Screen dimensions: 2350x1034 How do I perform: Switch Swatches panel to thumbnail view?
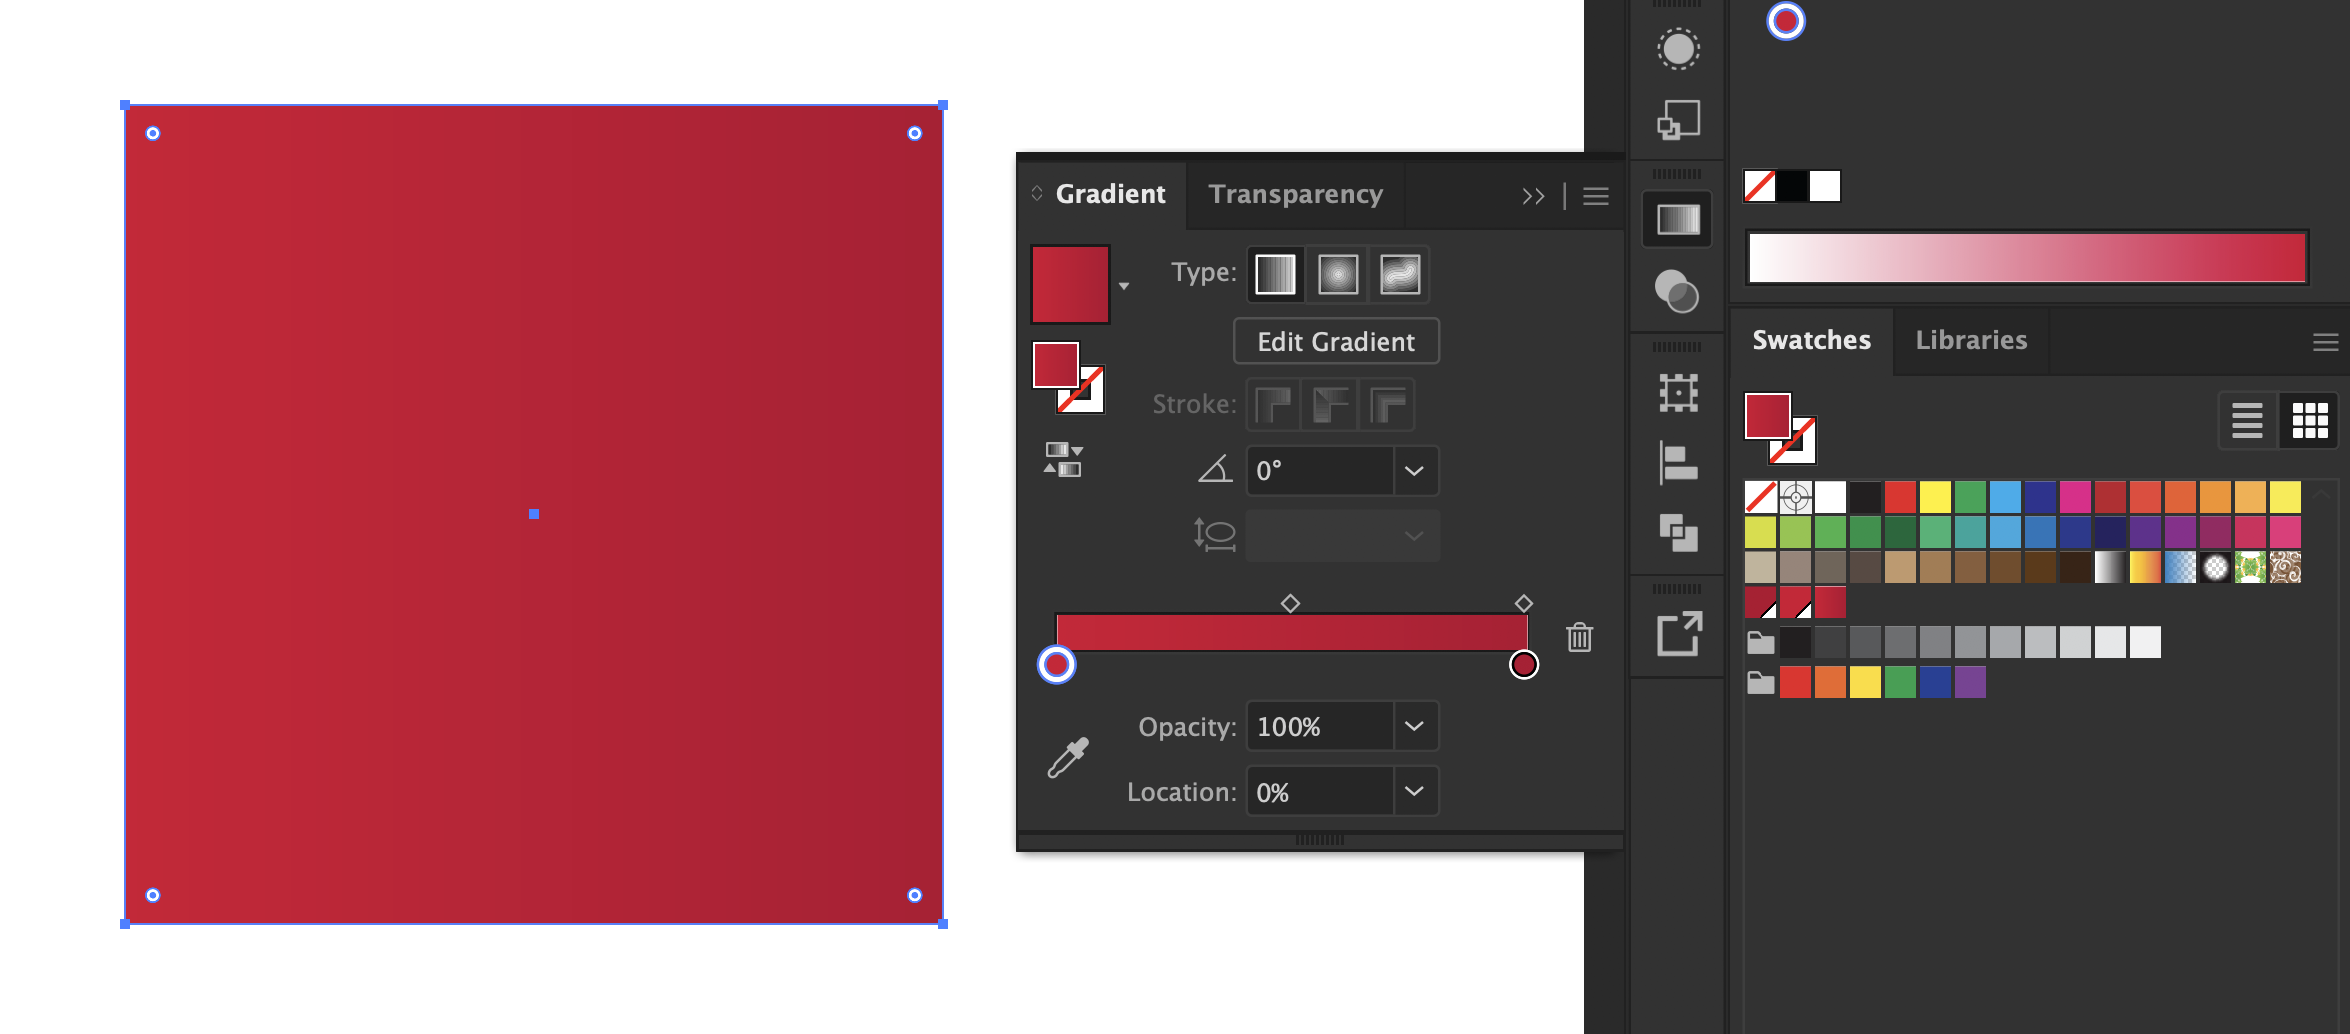(2311, 420)
